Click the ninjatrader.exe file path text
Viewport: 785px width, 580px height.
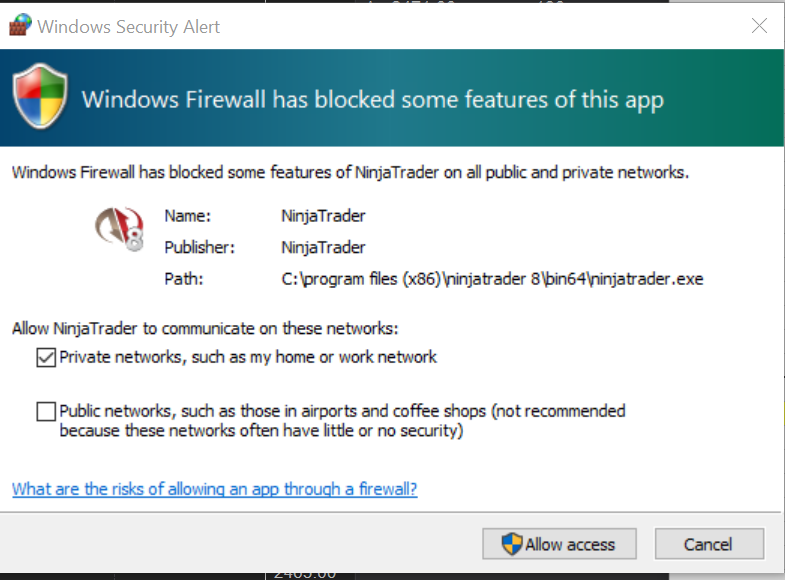point(492,279)
